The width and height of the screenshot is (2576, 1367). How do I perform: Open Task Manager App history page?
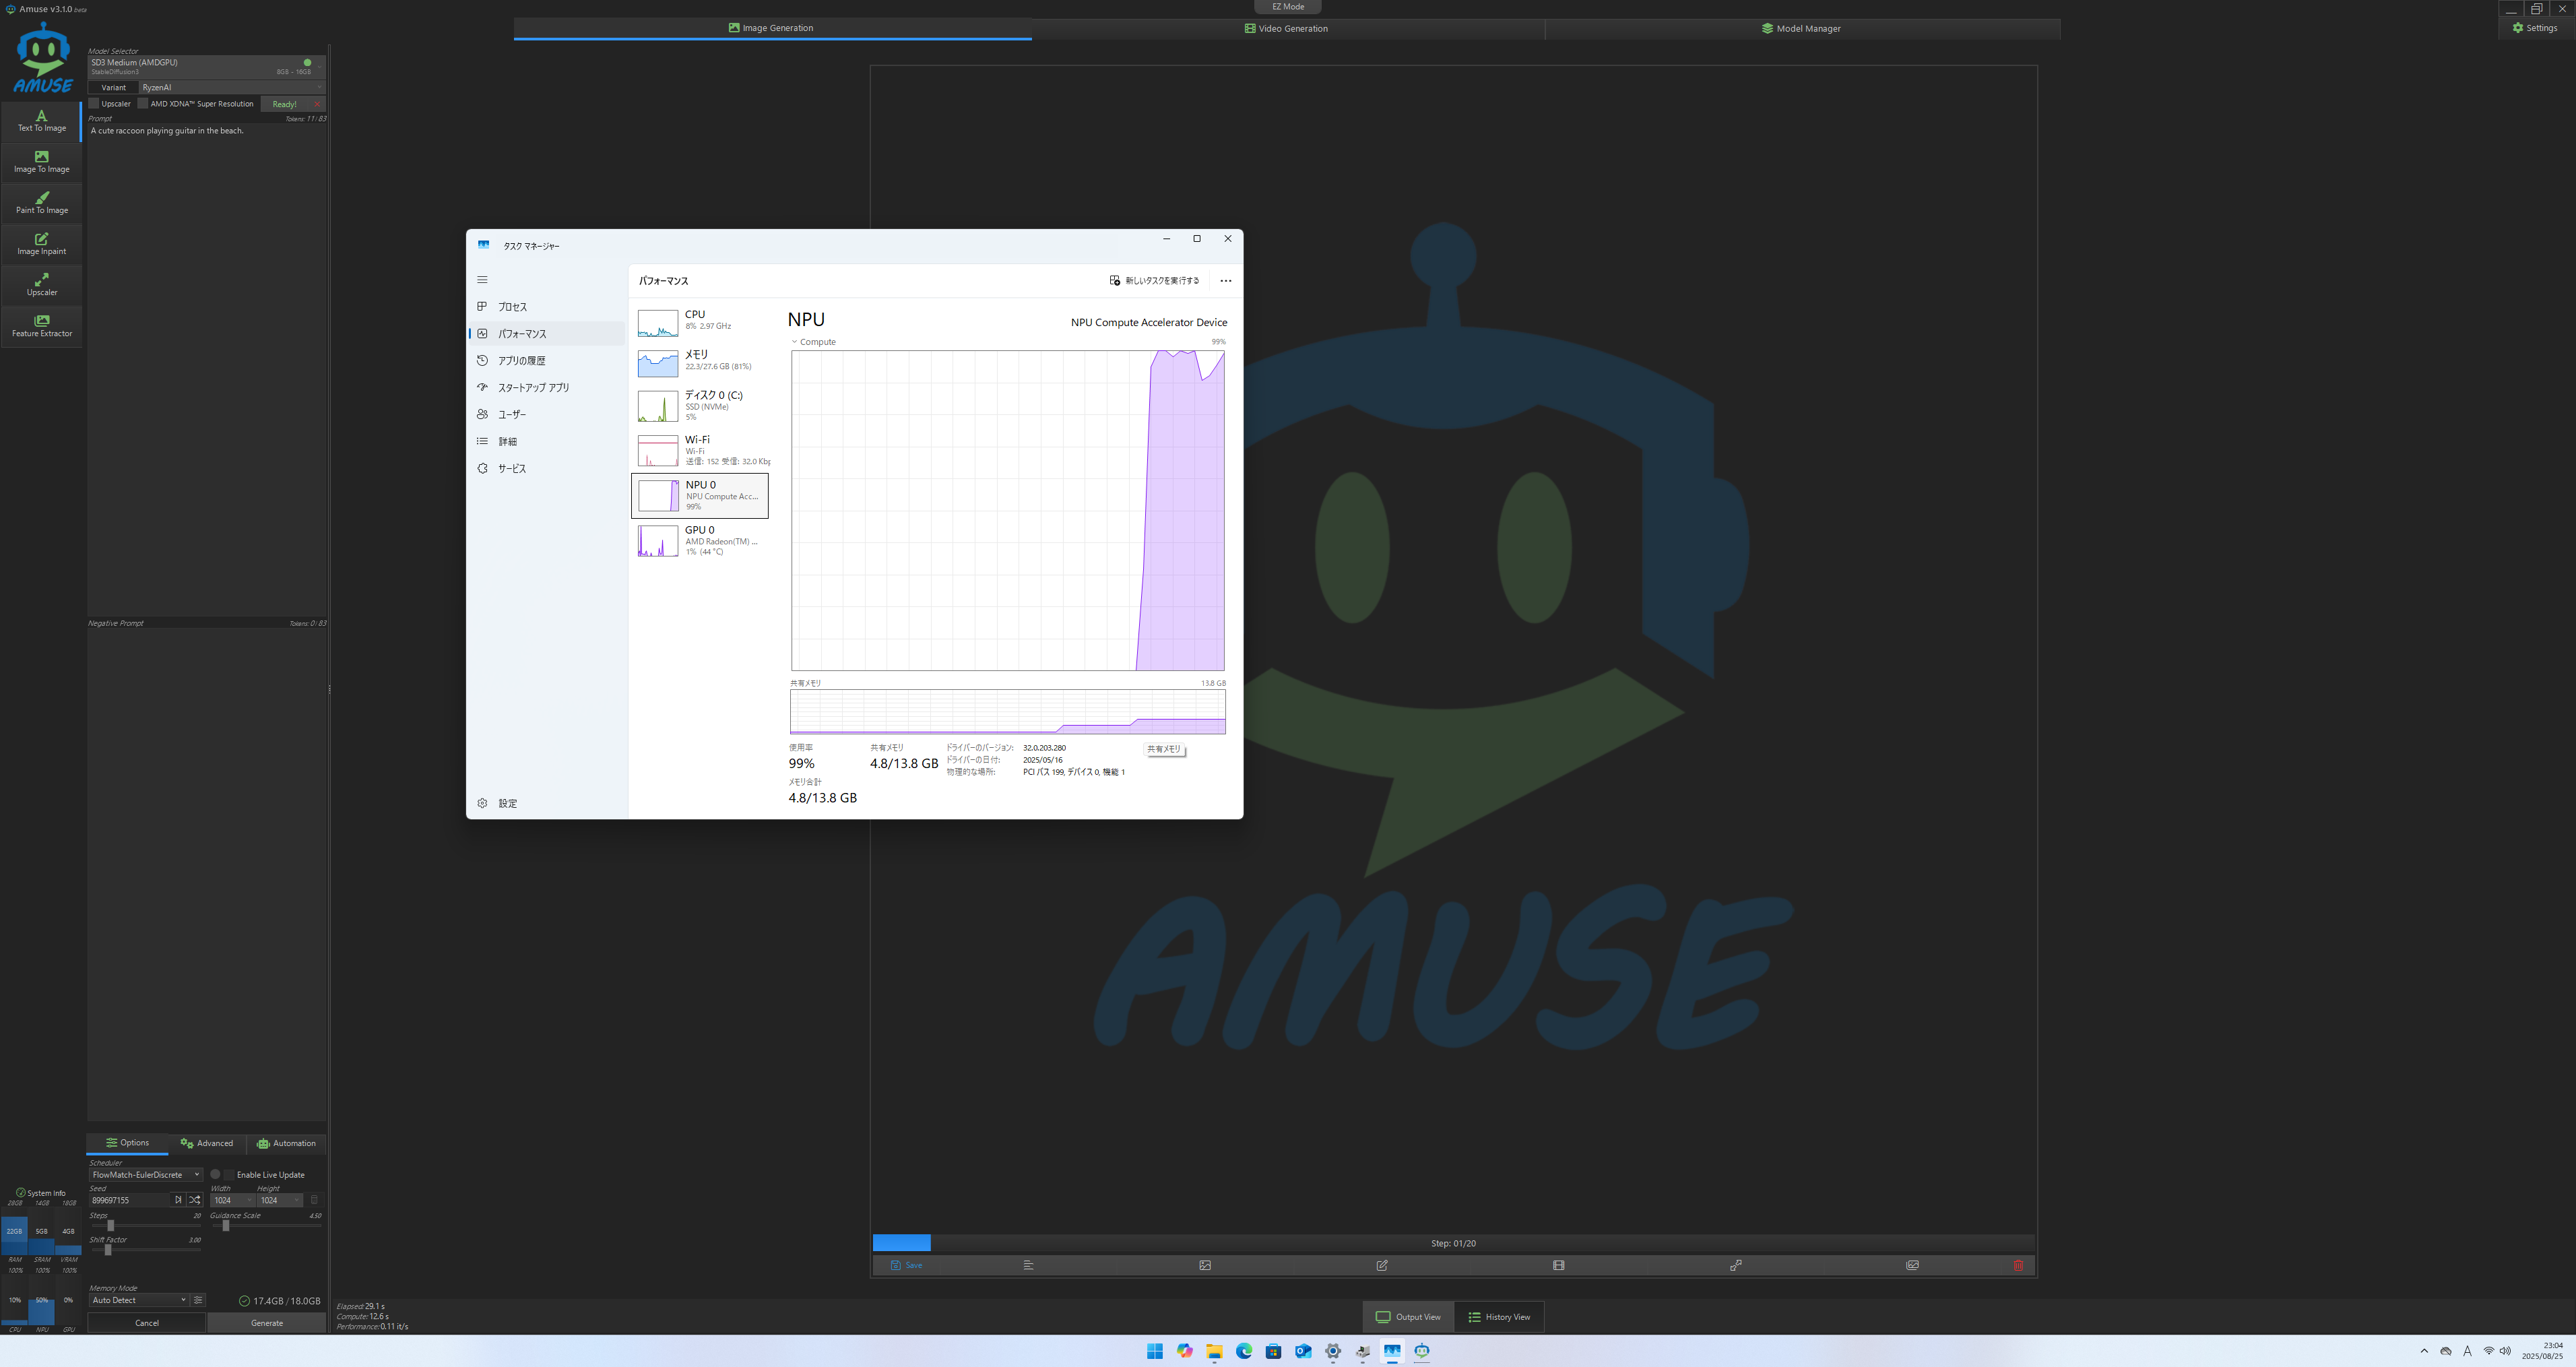click(547, 361)
